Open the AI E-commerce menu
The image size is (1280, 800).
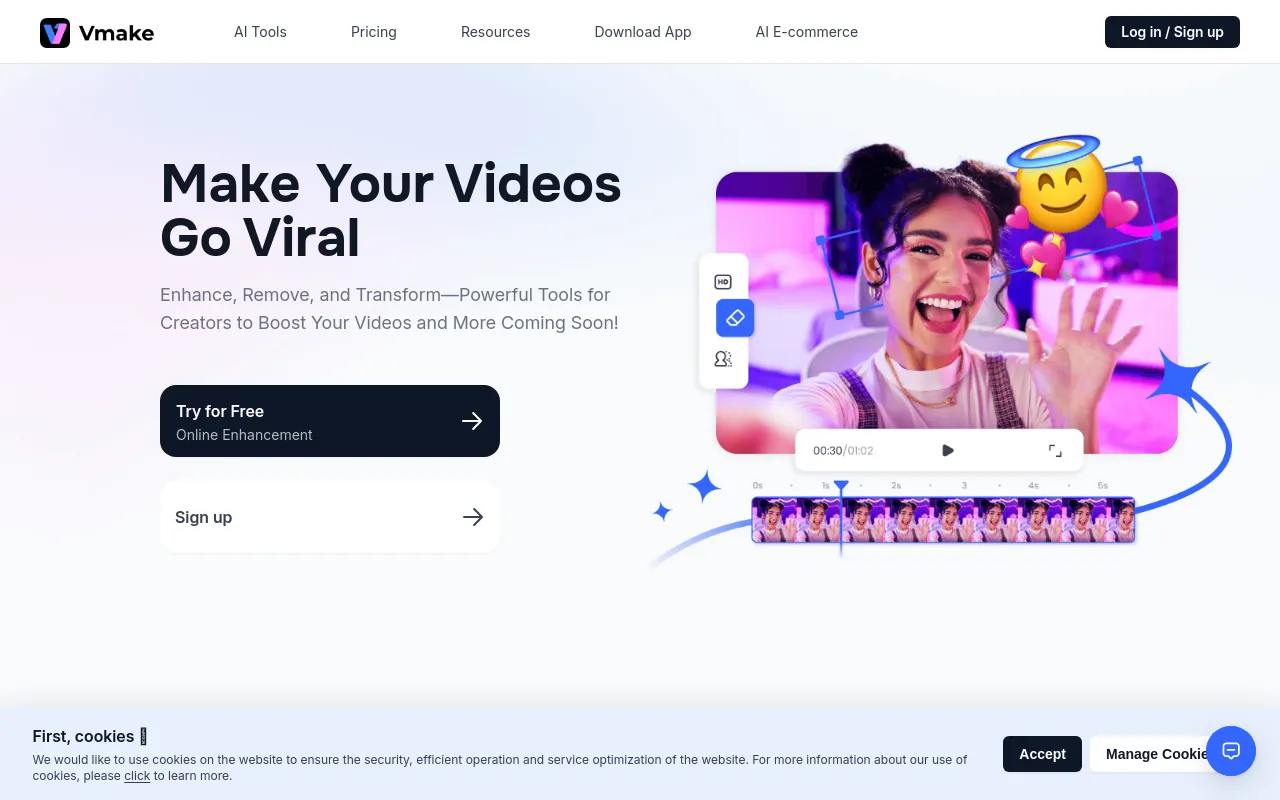tap(806, 32)
